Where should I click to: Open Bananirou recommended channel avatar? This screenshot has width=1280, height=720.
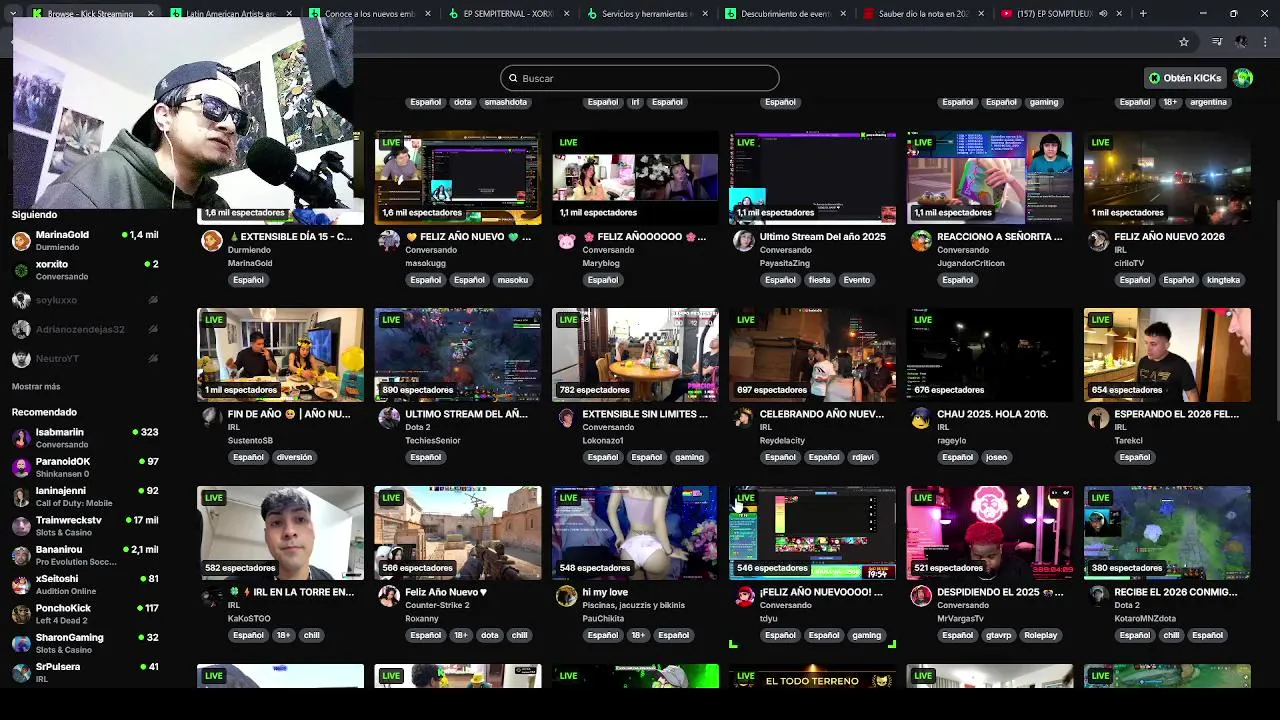21,555
